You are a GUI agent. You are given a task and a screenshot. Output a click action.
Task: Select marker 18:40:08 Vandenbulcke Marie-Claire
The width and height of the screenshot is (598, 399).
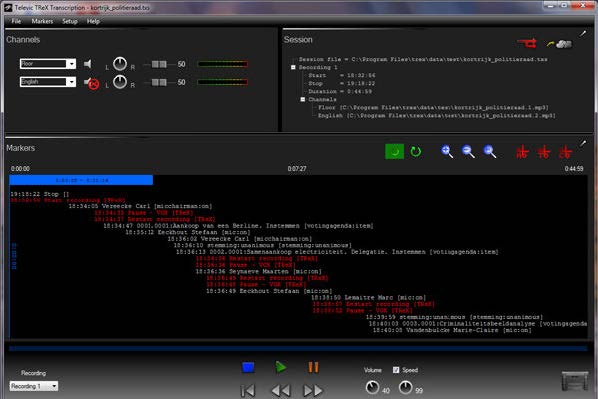[x=452, y=330]
